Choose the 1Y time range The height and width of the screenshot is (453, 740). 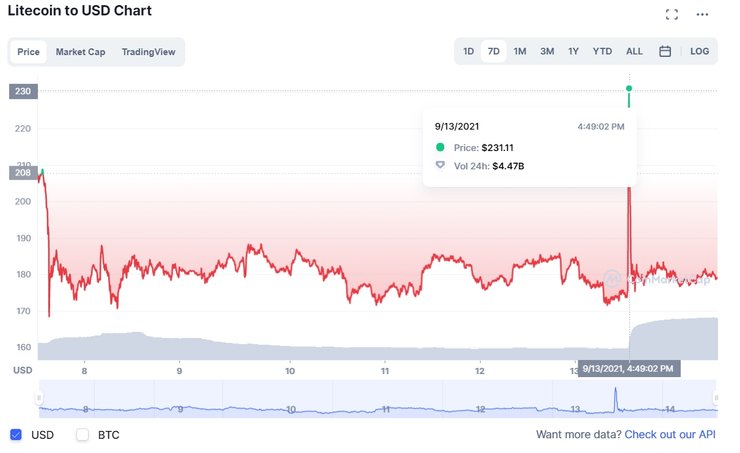coord(573,51)
